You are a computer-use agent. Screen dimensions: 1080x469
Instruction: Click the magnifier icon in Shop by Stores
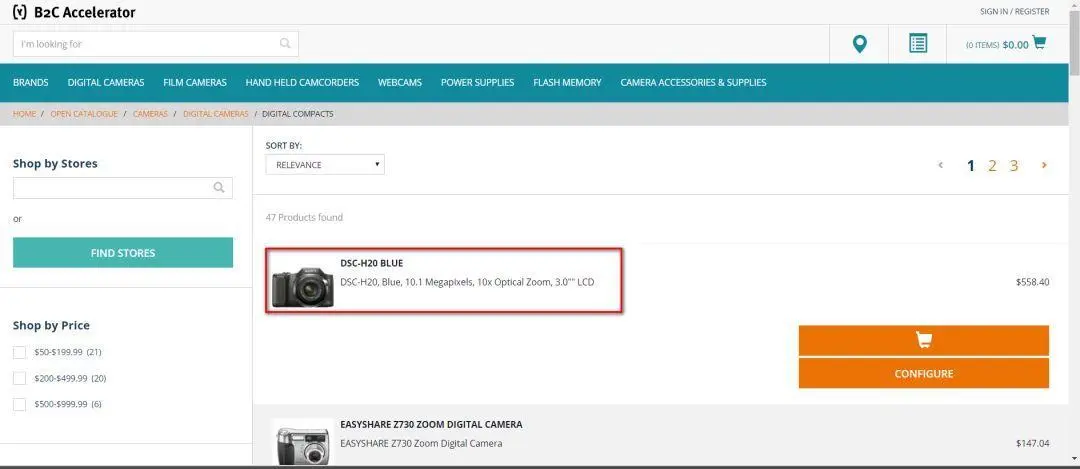click(219, 187)
